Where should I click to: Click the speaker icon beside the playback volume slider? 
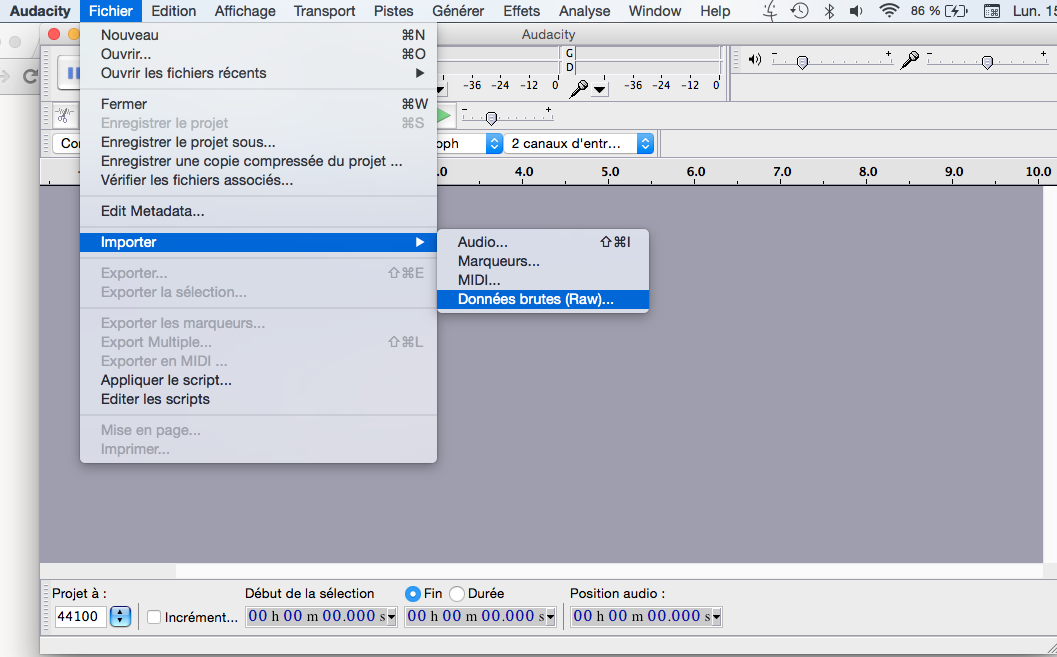pyautogui.click(x=755, y=60)
